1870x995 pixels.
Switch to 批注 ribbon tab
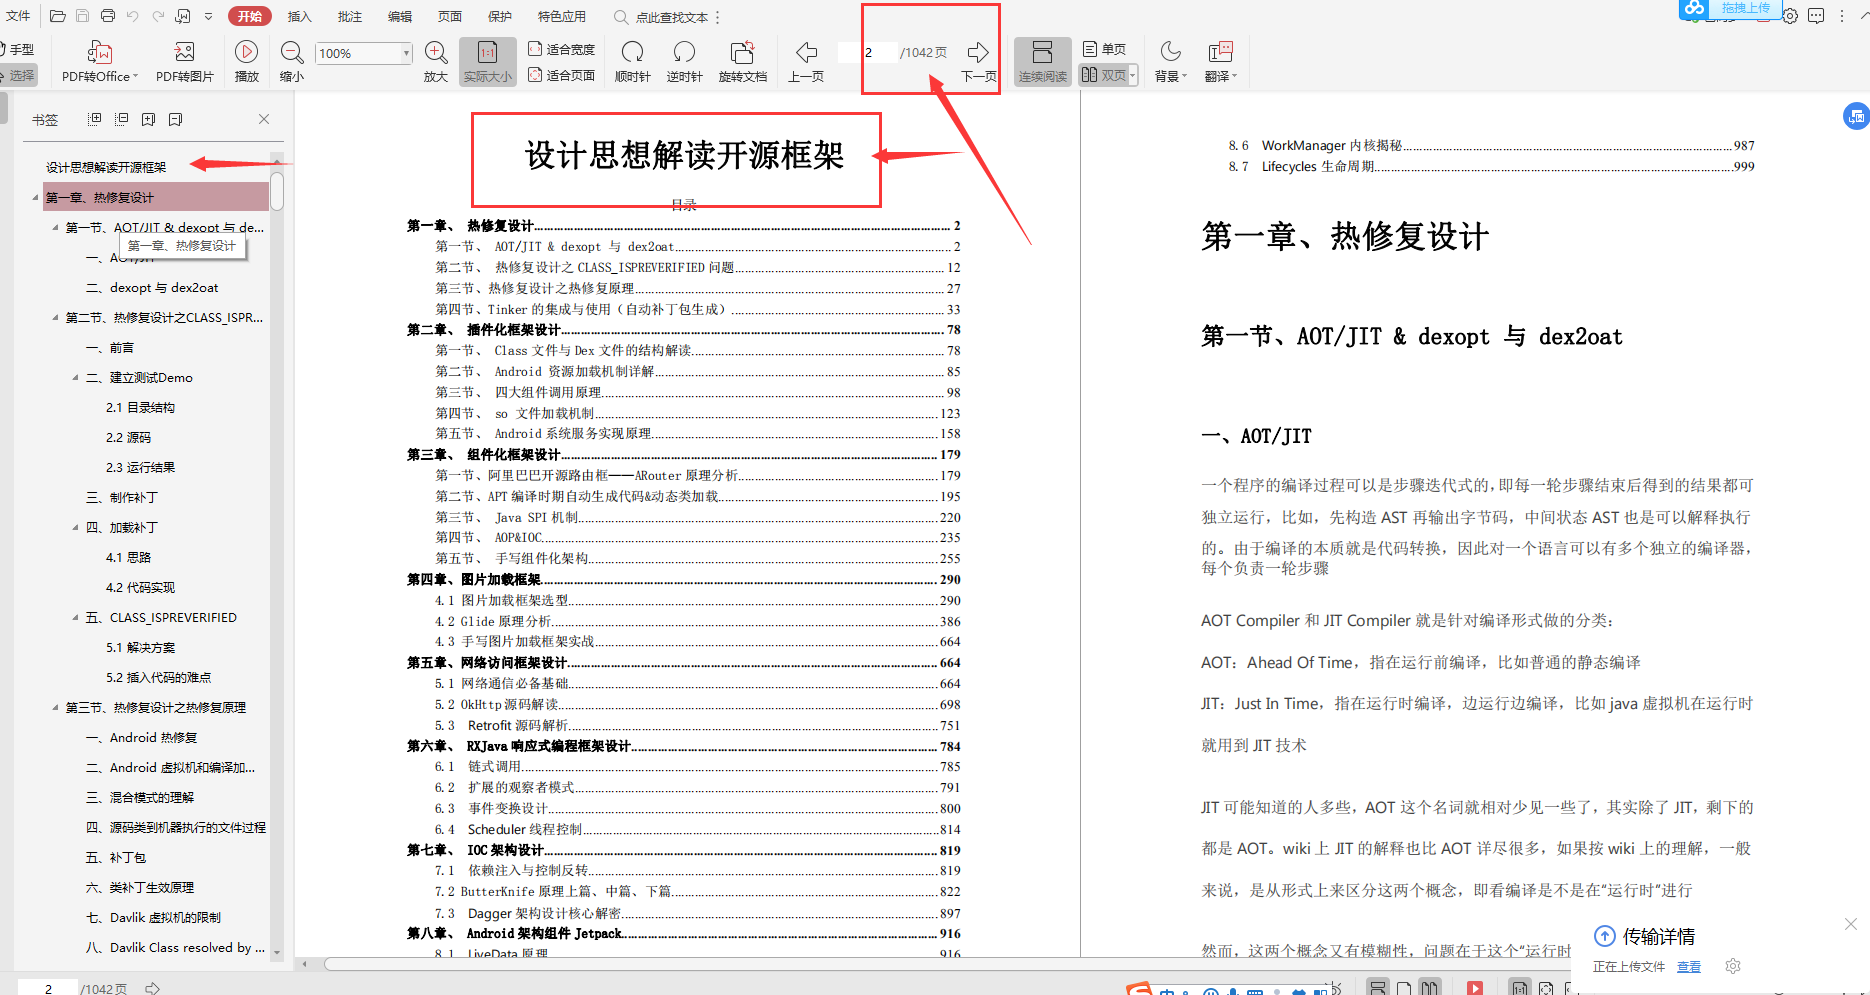(350, 16)
